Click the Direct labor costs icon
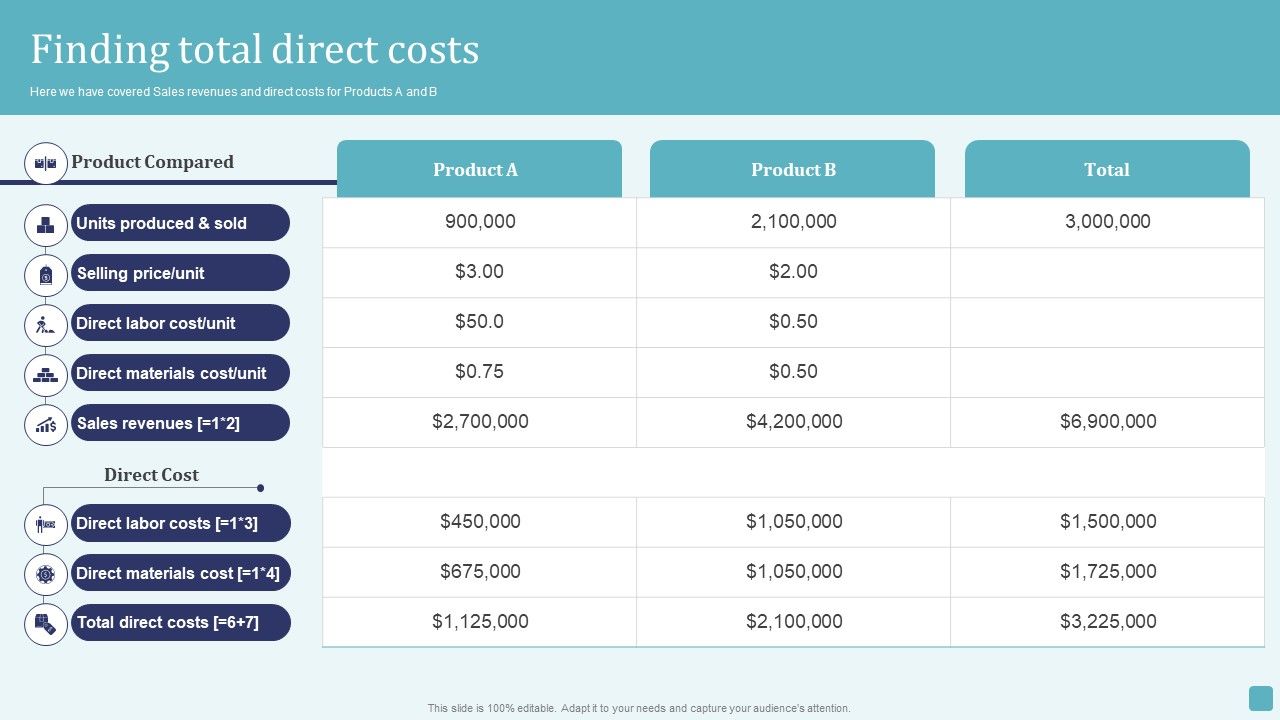This screenshot has height=720, width=1280. click(46, 524)
